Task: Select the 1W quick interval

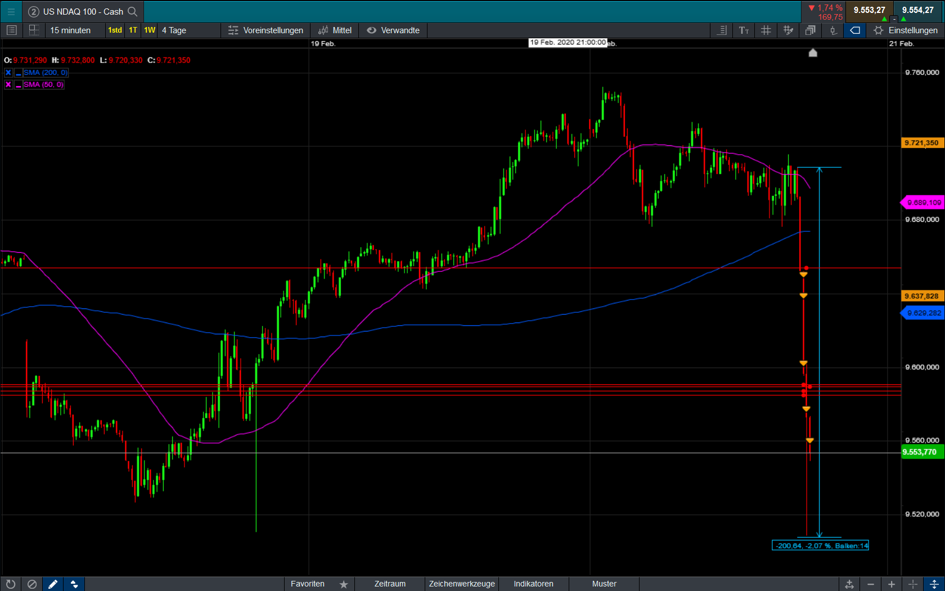Action: (x=149, y=30)
